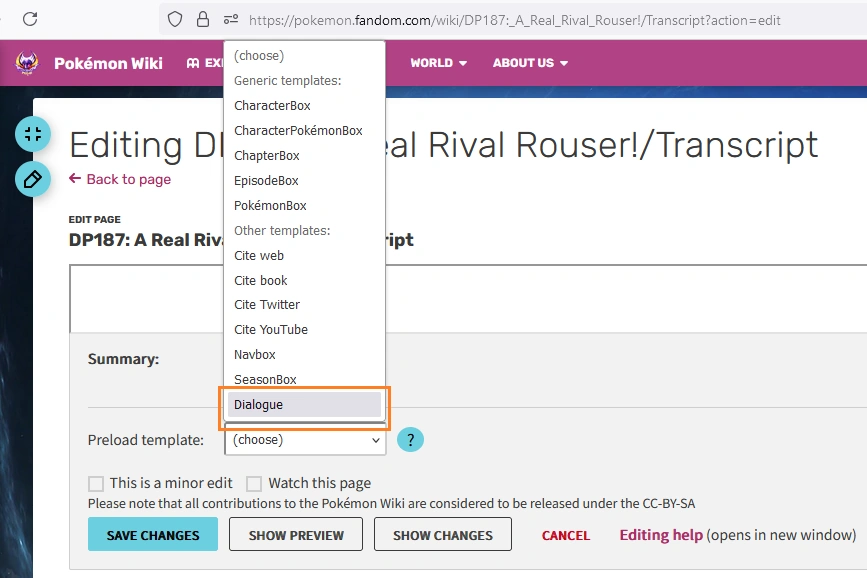Viewport: 867px width, 578px height.
Task: Select PokémonBox template option
Action: (304, 205)
